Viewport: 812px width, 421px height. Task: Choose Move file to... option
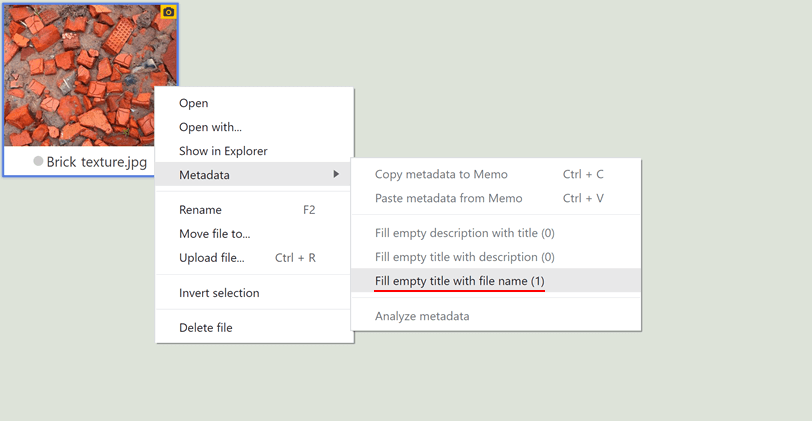[x=254, y=234]
